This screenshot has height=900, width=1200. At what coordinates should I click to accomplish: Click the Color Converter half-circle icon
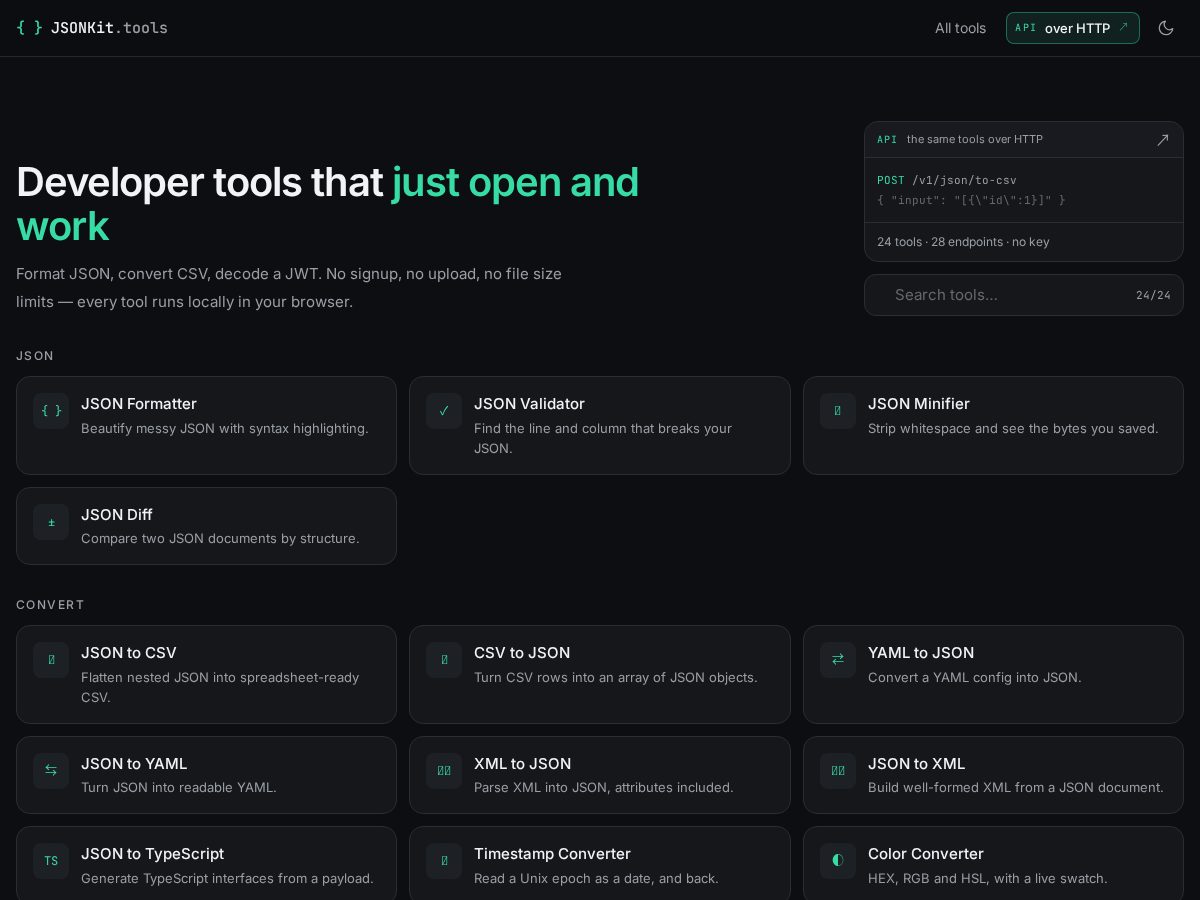tap(838, 861)
